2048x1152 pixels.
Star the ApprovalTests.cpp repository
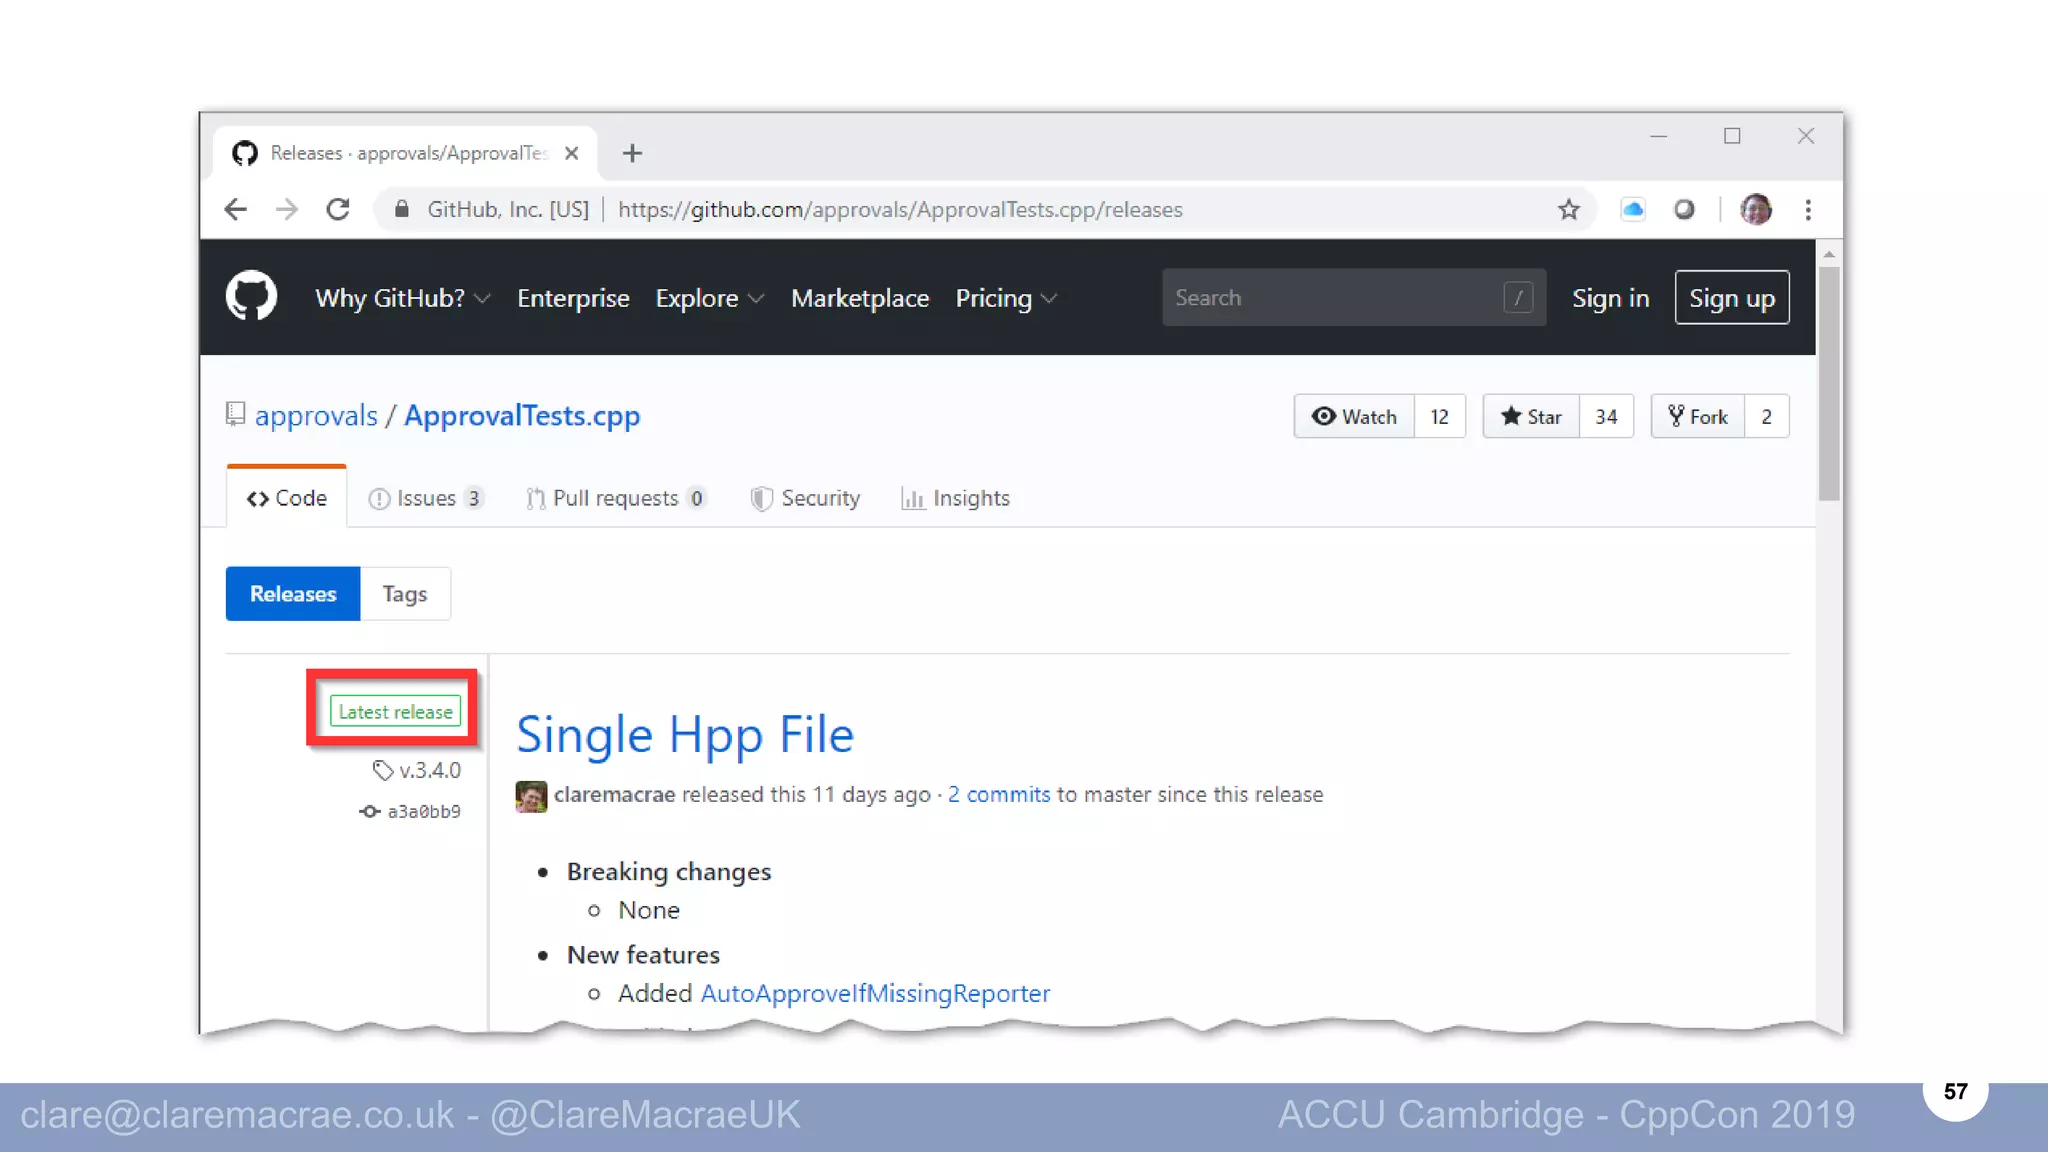(1531, 416)
